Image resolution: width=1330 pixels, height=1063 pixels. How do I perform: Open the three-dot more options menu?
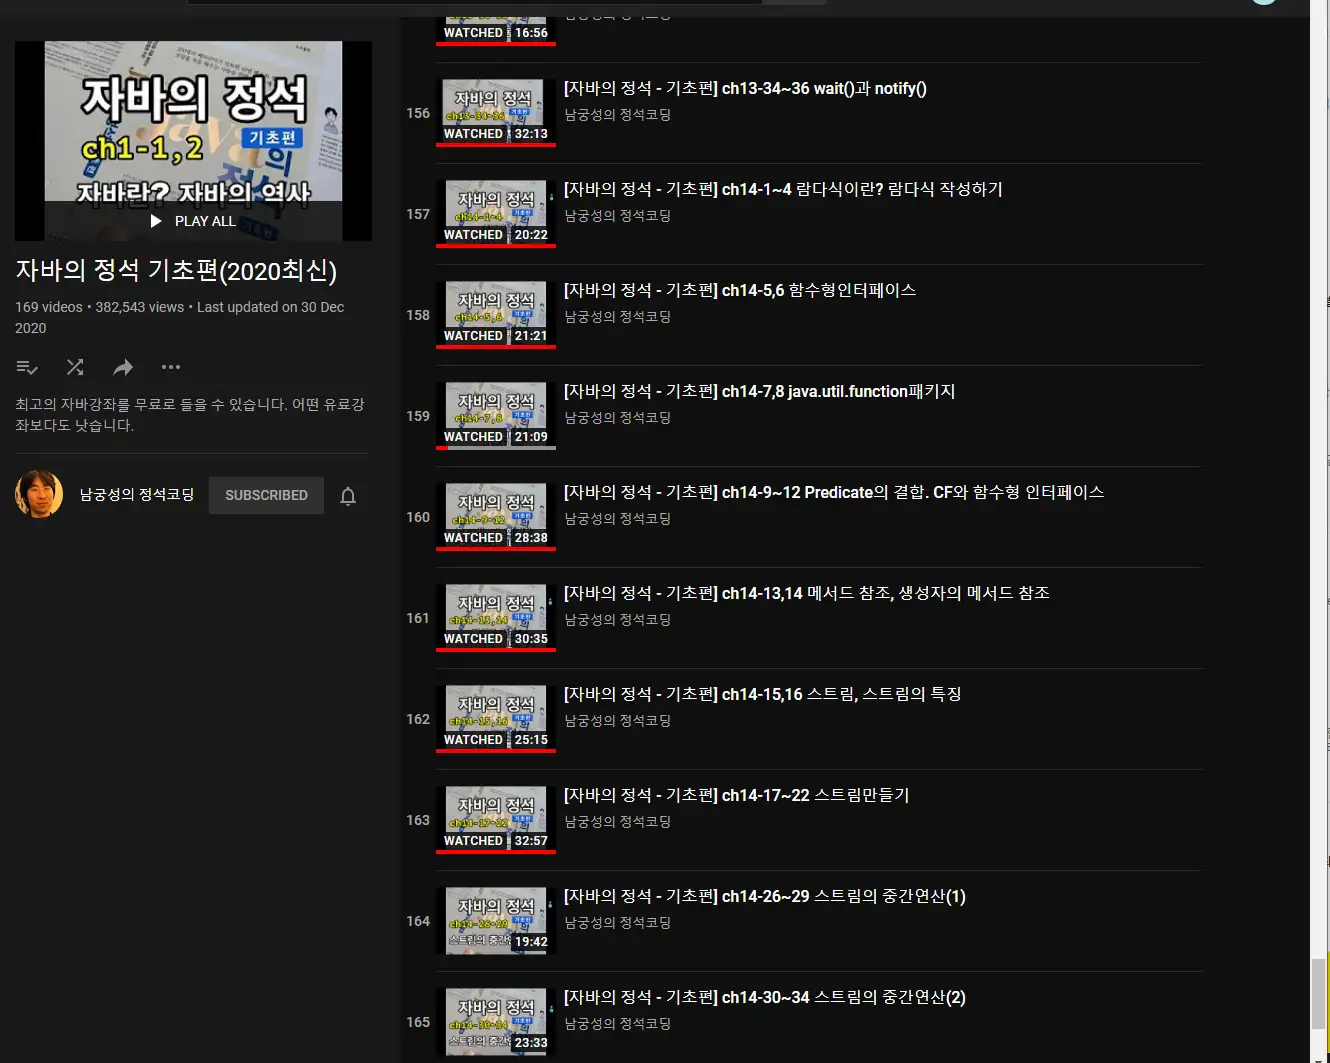(171, 367)
